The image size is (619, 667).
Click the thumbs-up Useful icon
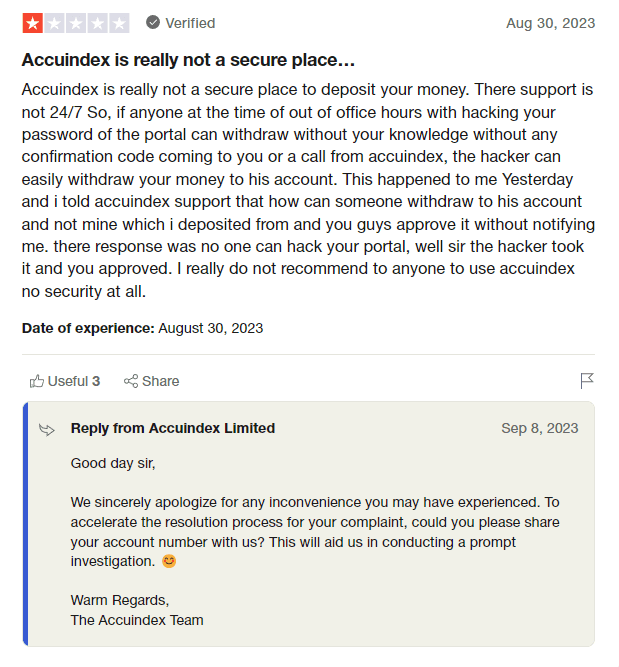pos(37,381)
